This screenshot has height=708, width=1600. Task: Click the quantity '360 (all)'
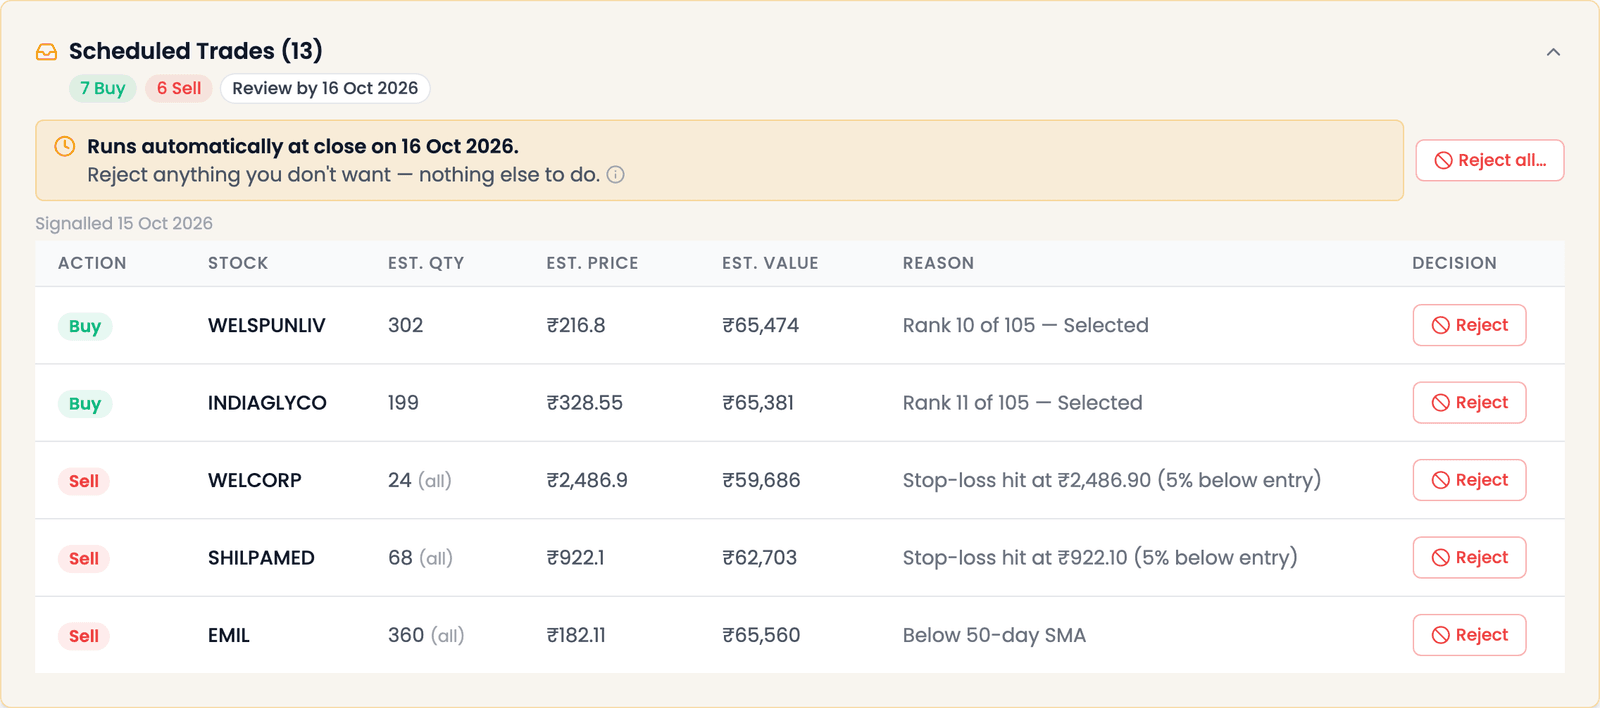[426, 635]
